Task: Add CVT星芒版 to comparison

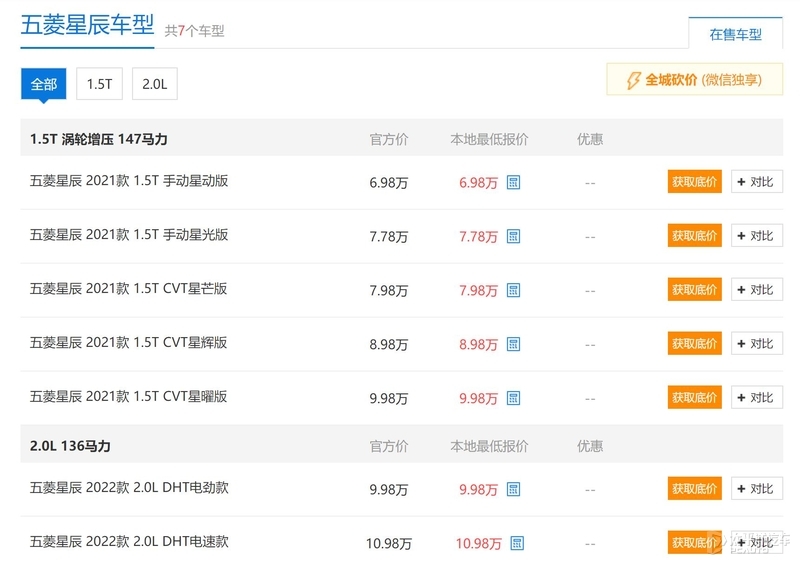Action: 757,290
